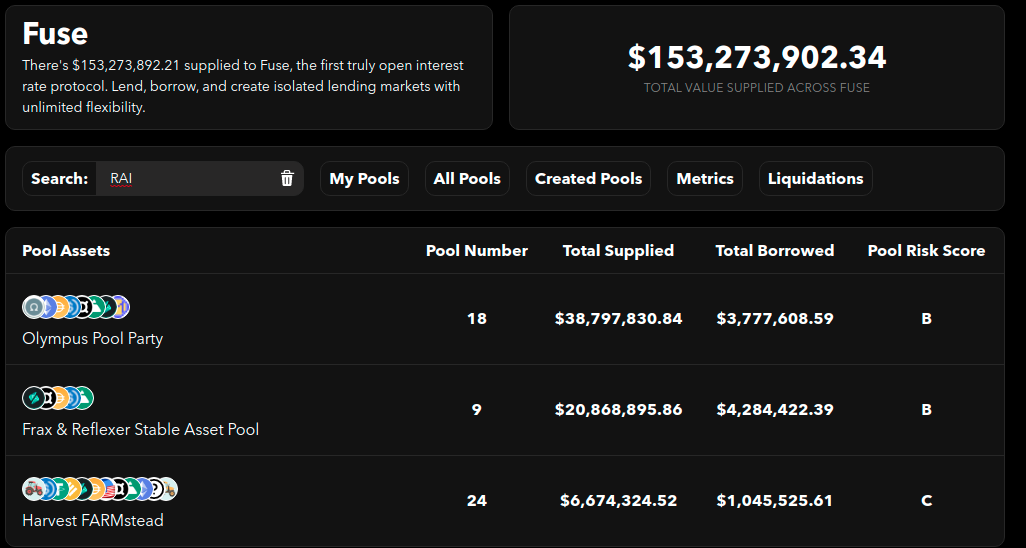Image resolution: width=1026 pixels, height=548 pixels.
Task: Click the Total Borrowed column header
Action: tap(774, 251)
